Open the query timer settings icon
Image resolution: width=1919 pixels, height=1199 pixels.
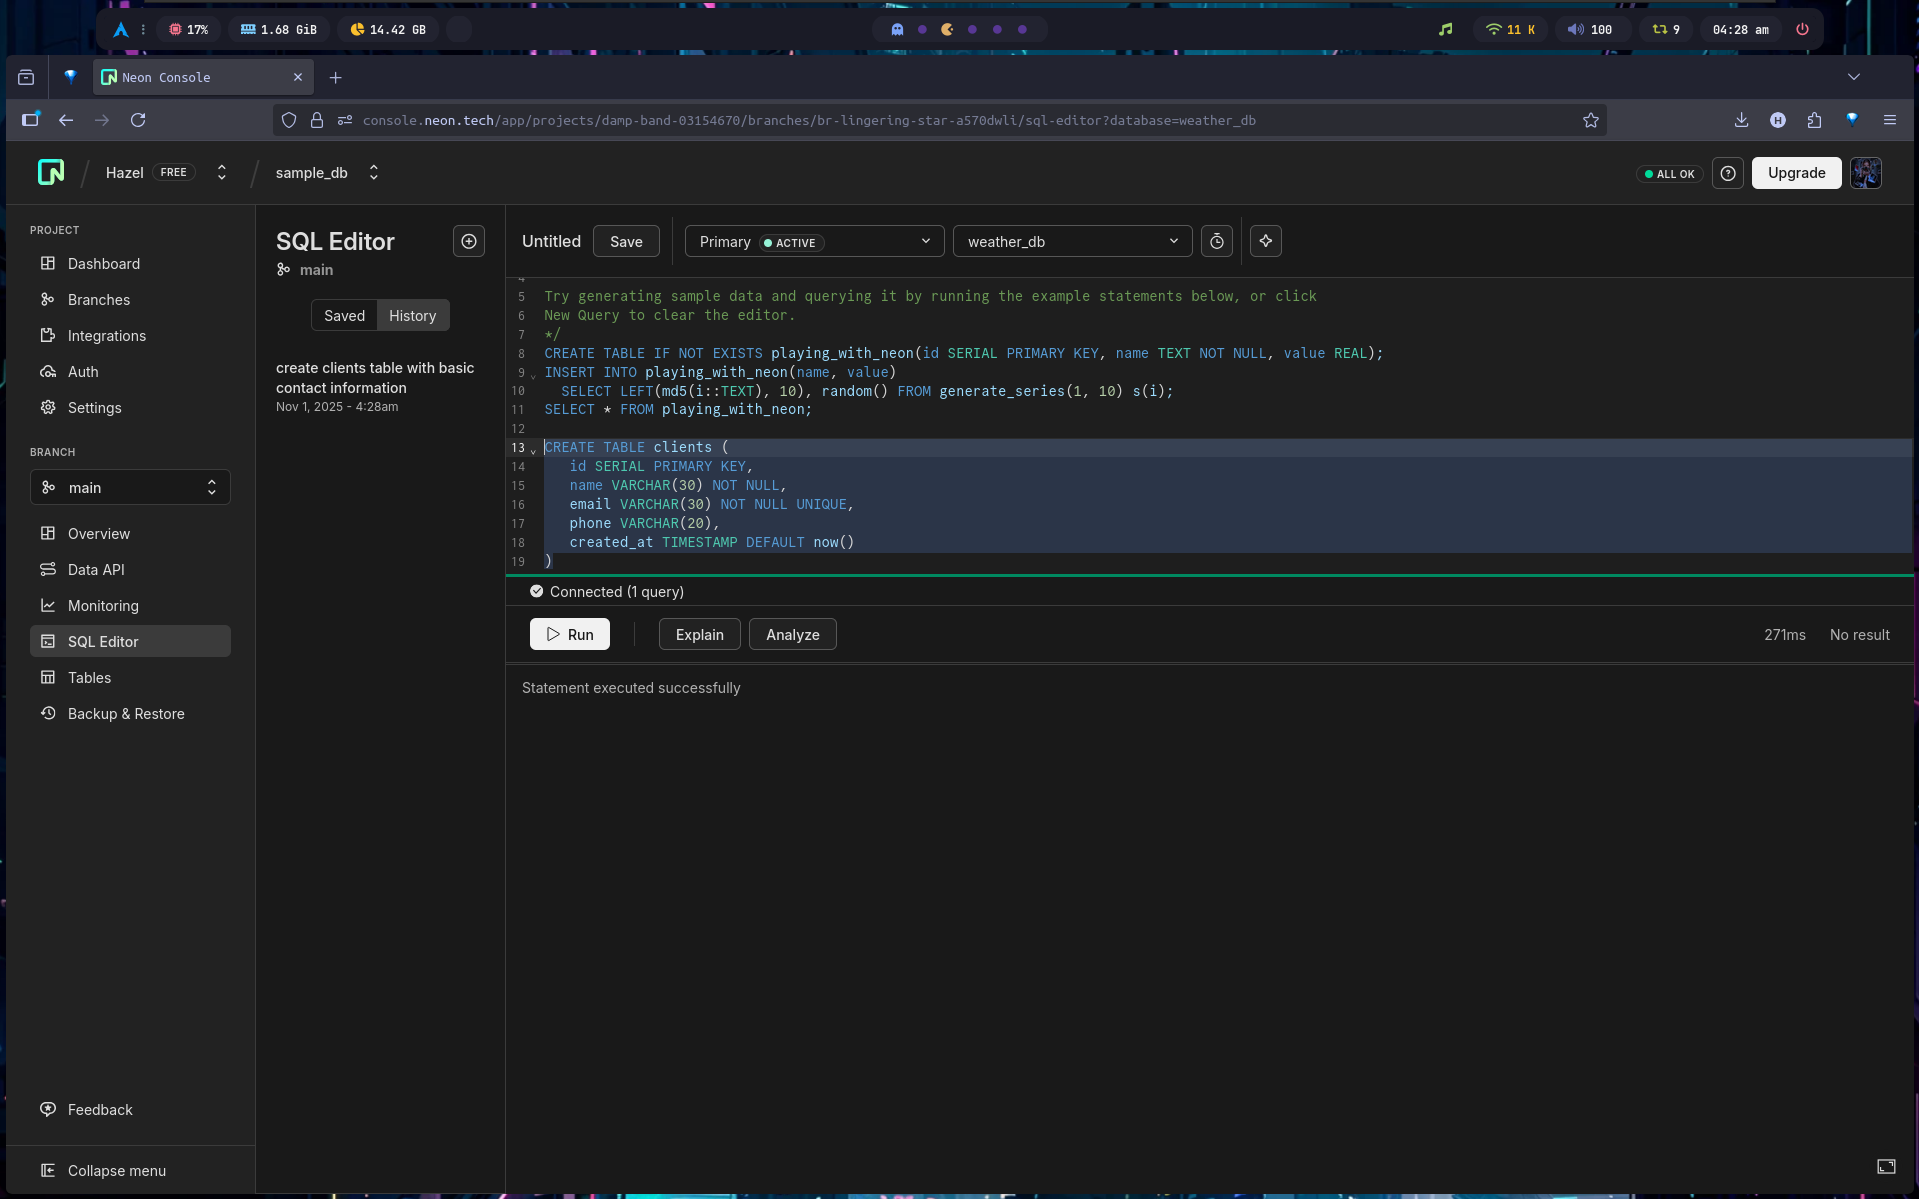(1216, 241)
